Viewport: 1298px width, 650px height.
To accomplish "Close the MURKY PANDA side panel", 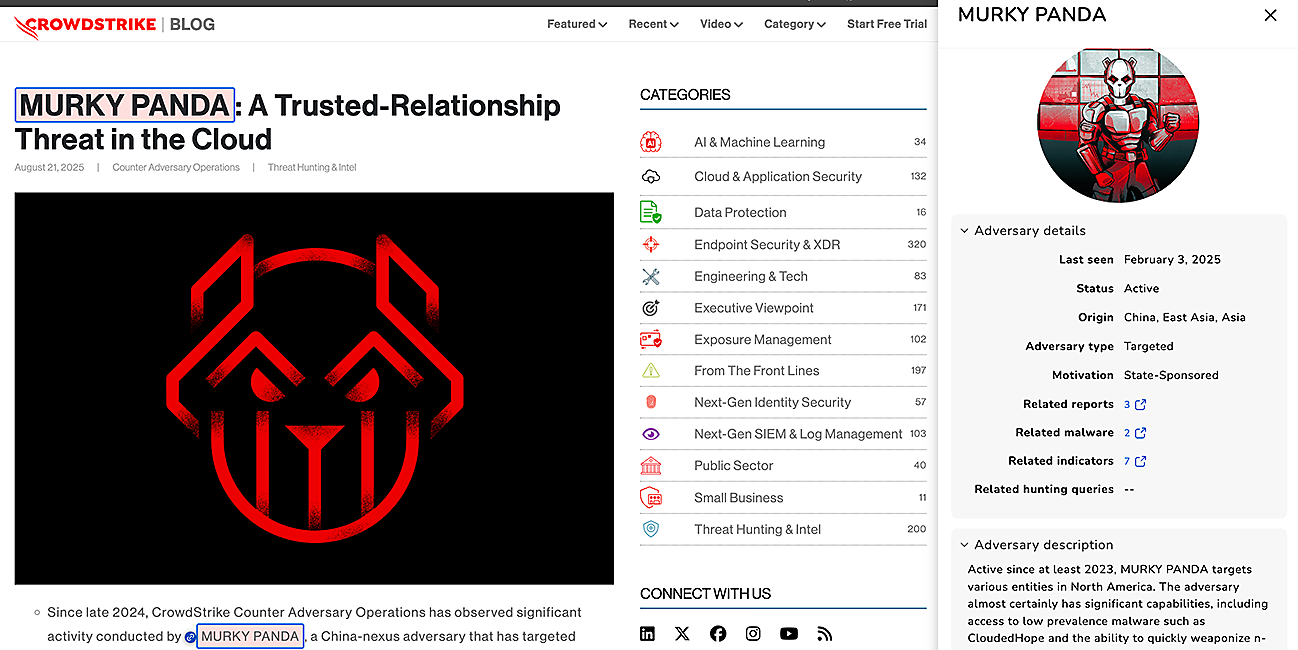I will point(1270,15).
